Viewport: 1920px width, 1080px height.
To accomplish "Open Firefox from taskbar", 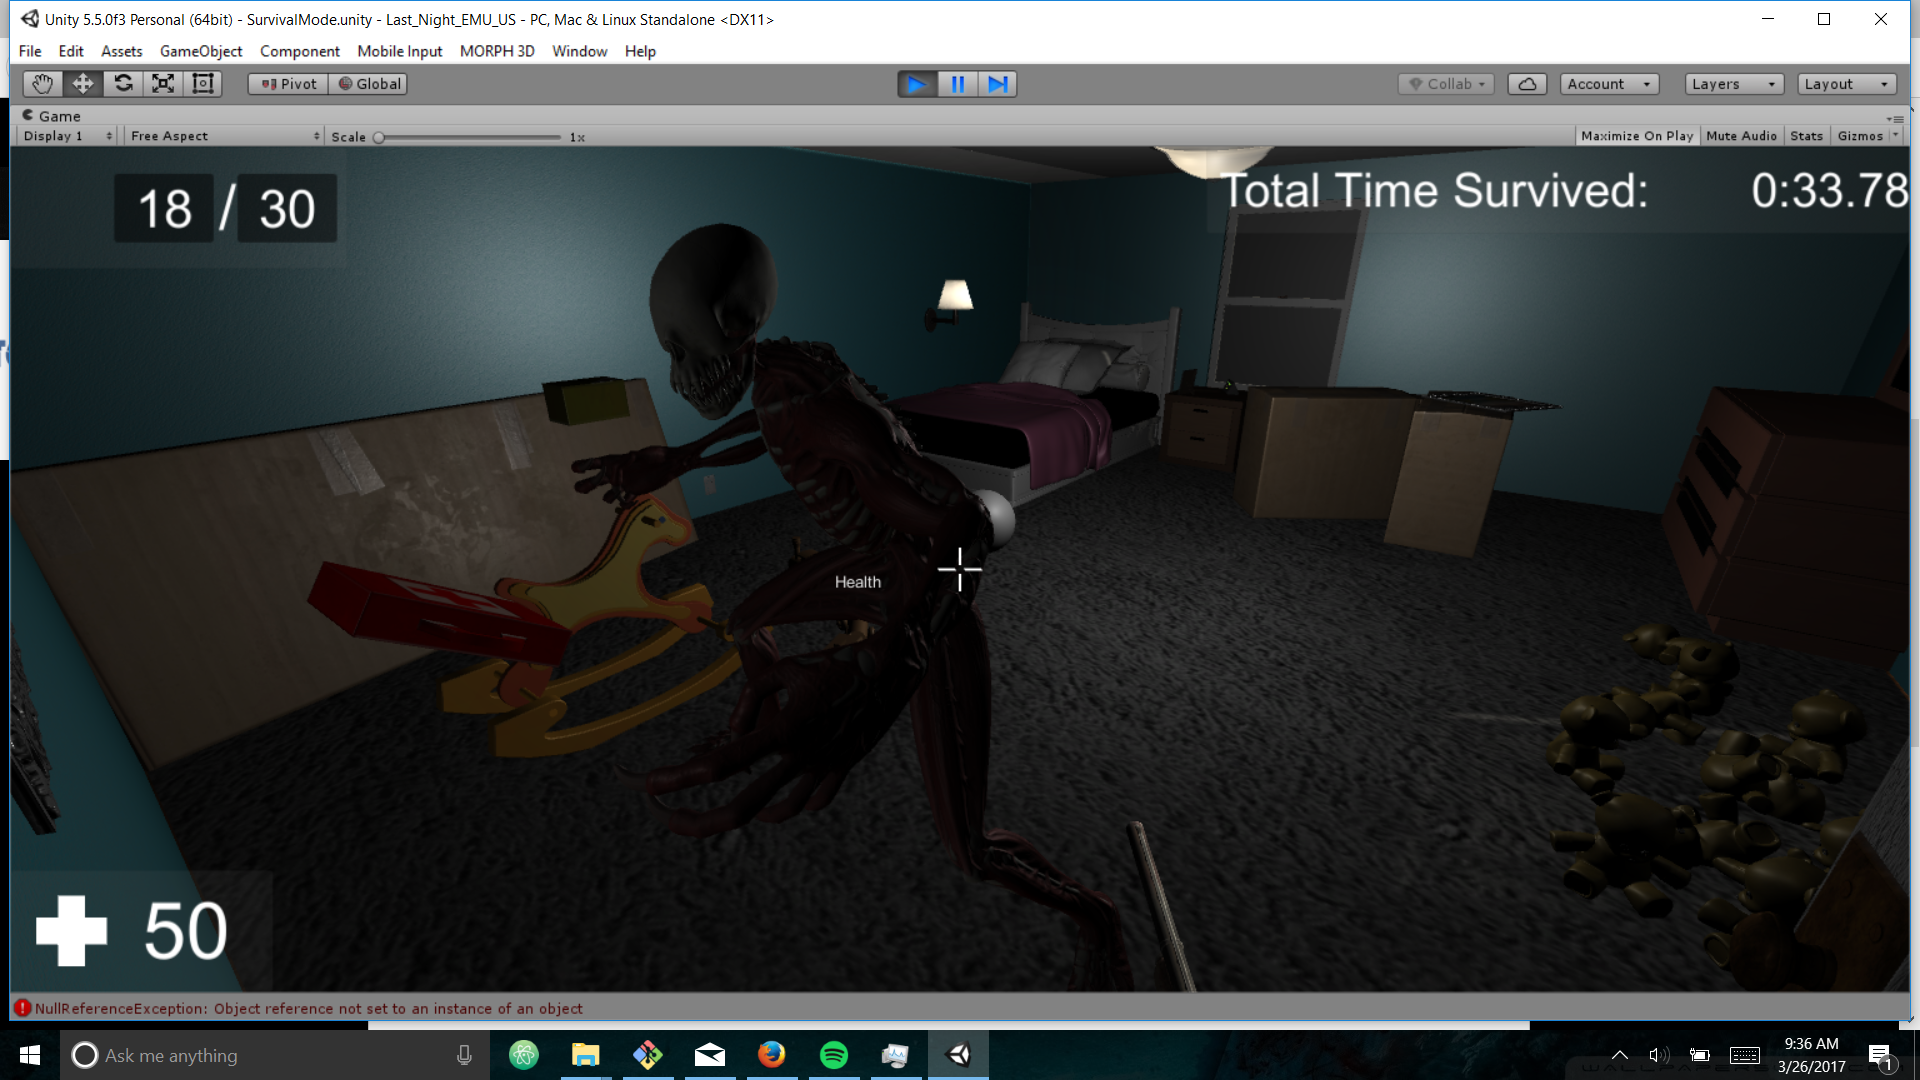I will point(772,1055).
